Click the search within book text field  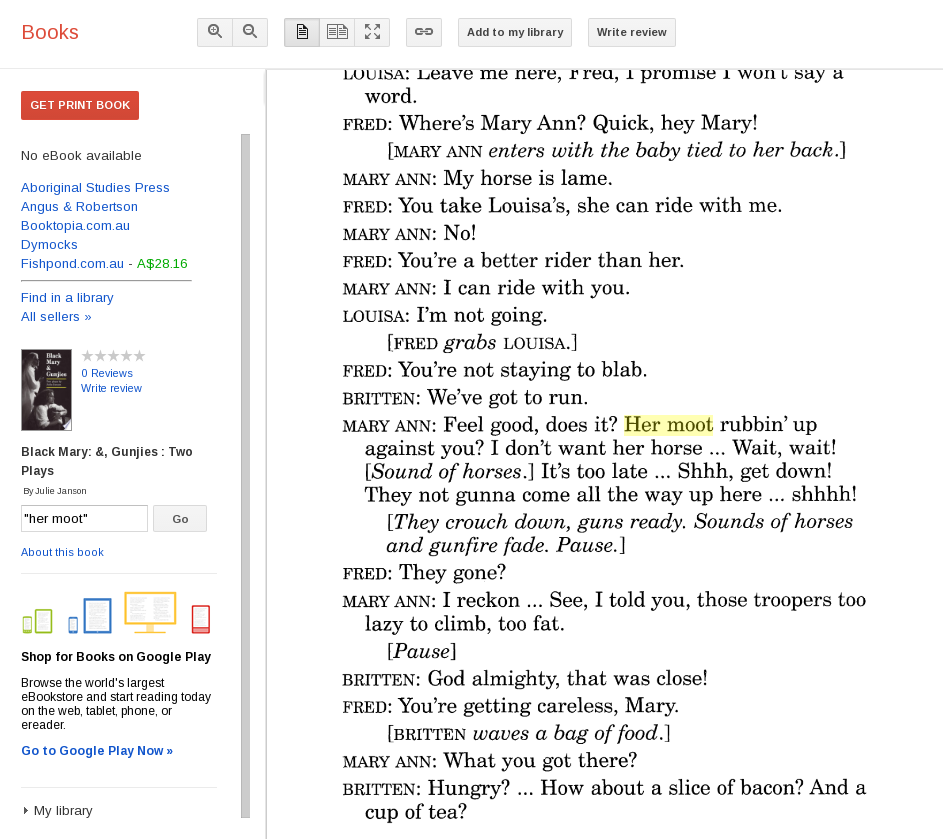(84, 518)
